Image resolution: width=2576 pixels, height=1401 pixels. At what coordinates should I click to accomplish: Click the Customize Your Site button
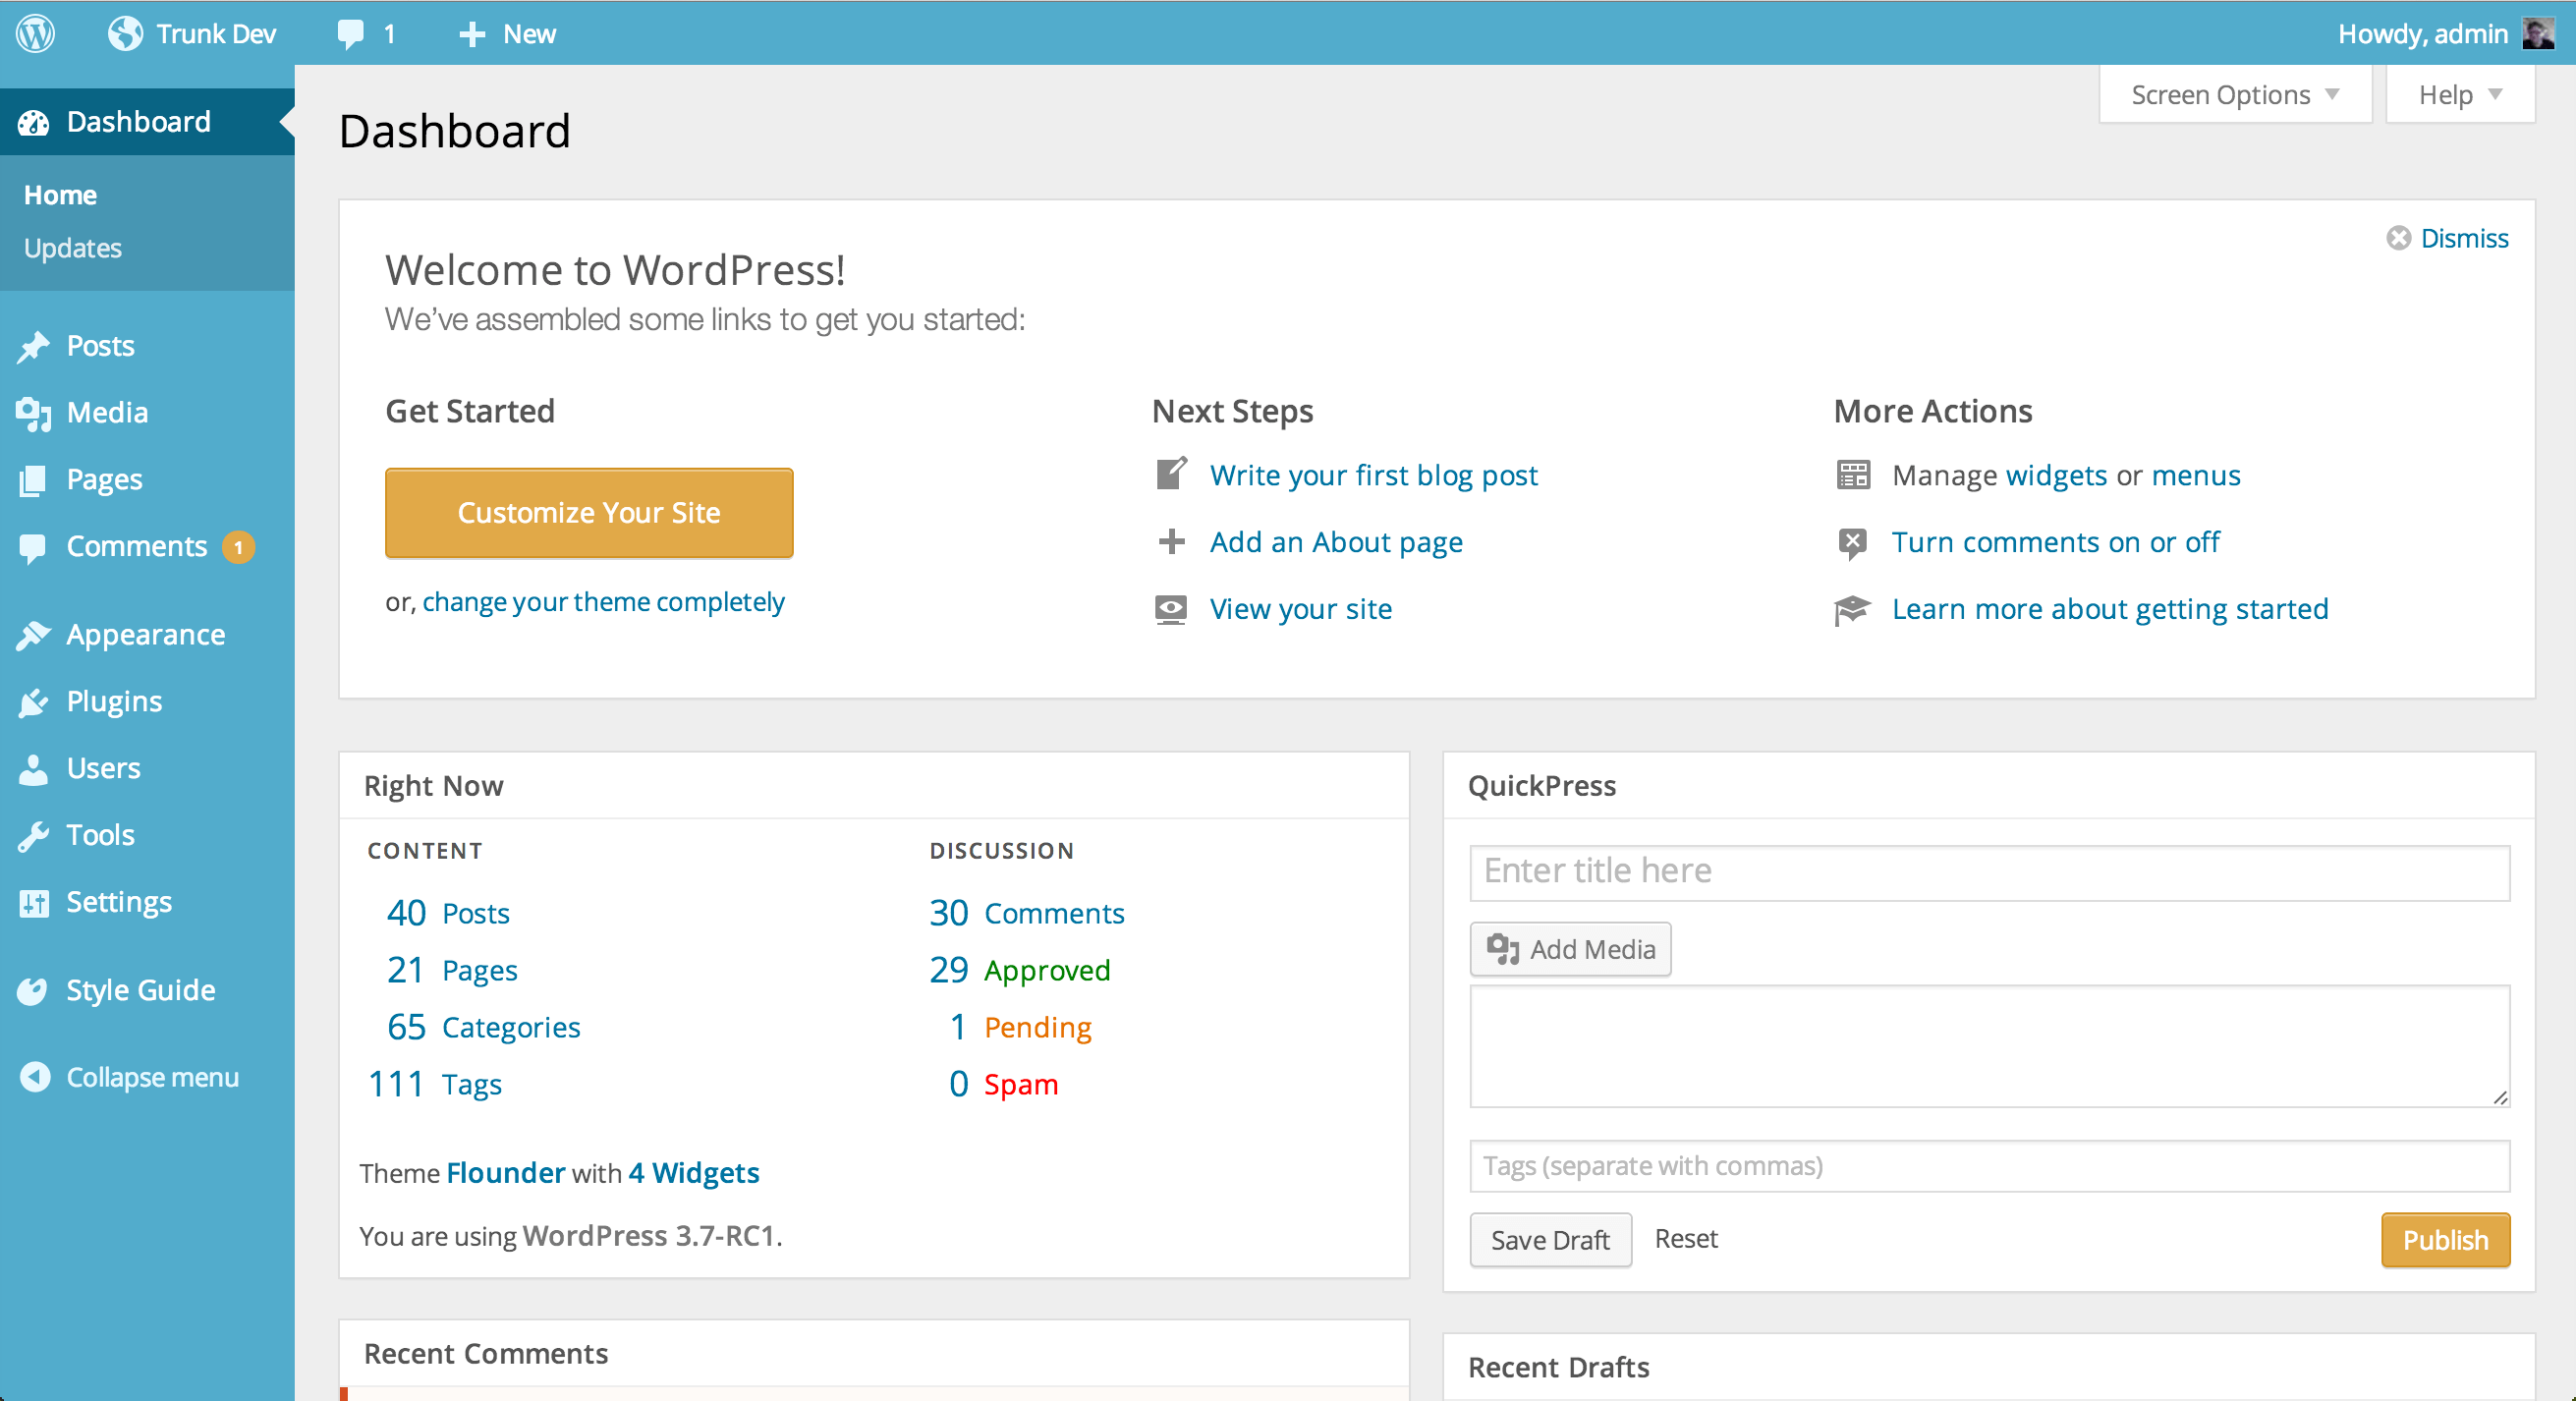(x=589, y=512)
